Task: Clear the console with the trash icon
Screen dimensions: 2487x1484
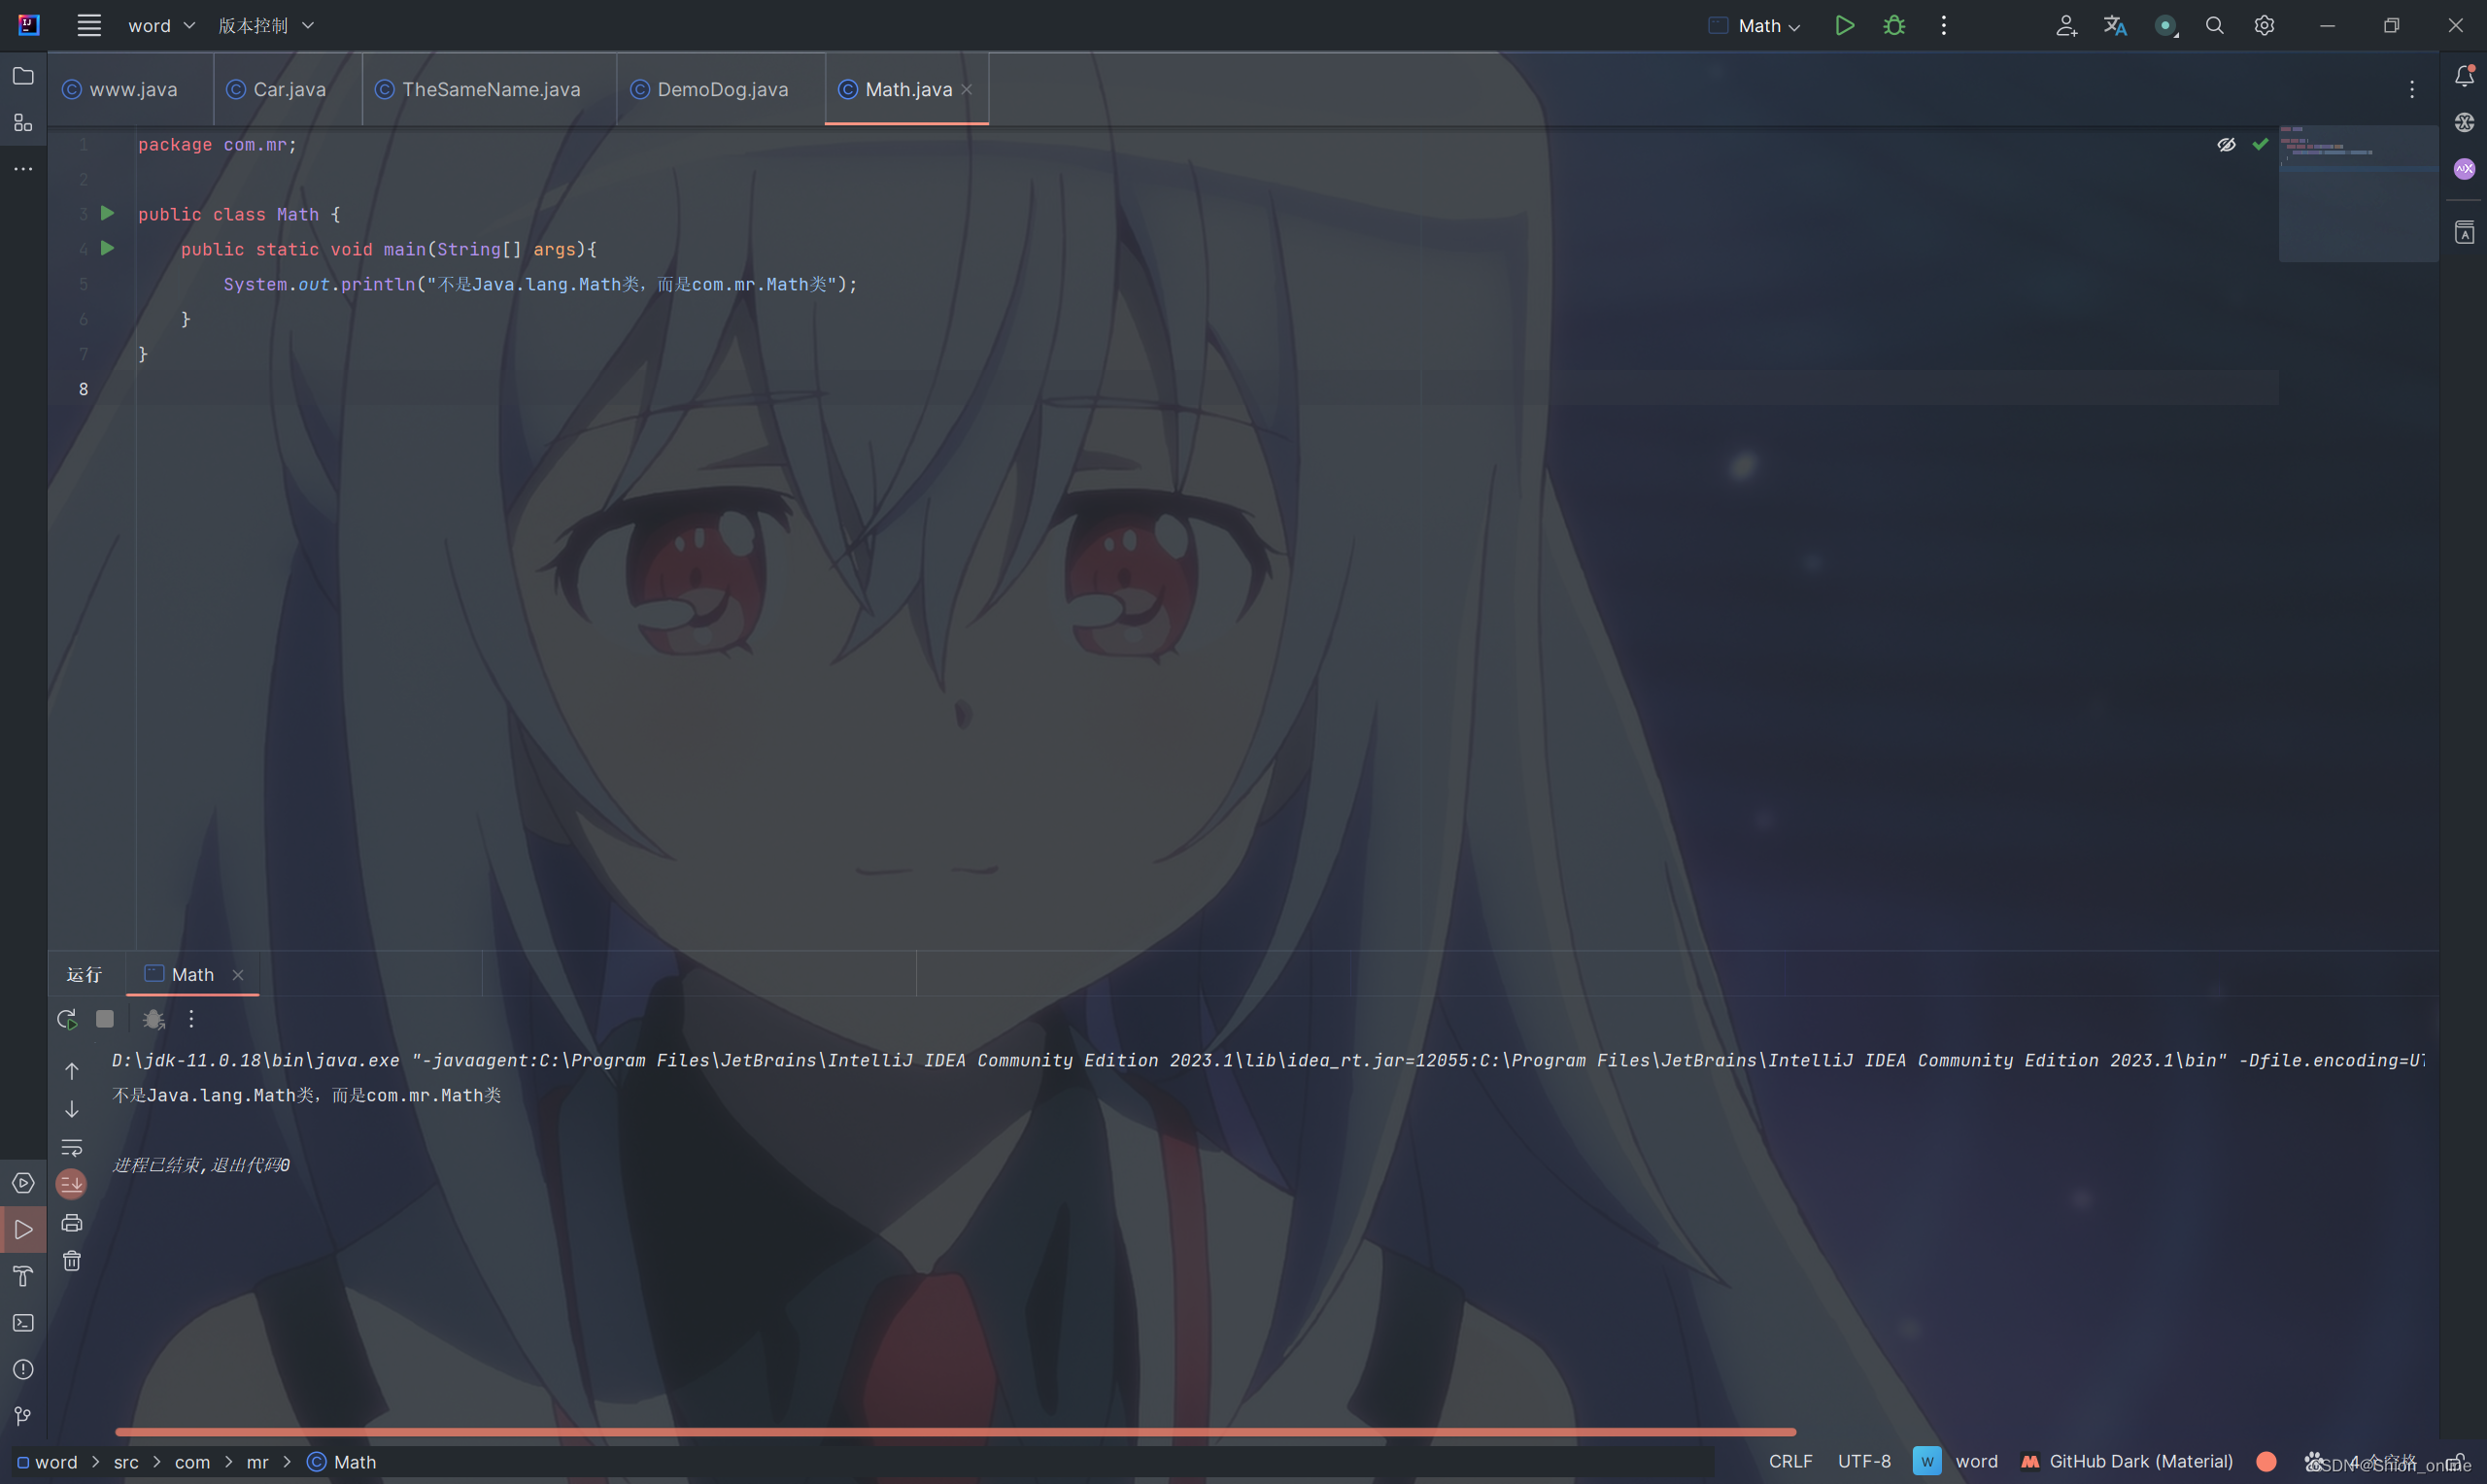Action: click(72, 1261)
